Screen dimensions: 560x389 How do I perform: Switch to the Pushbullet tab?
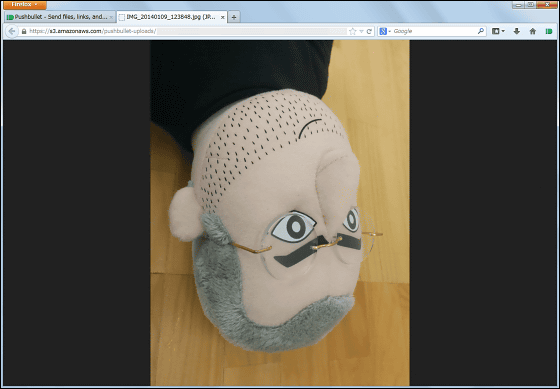click(60, 17)
